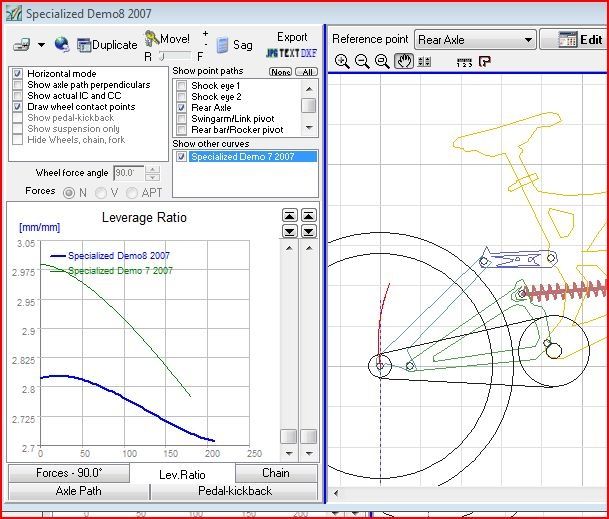The height and width of the screenshot is (519, 609).
Task: Switch to Axle Path tab
Action: click(79, 491)
